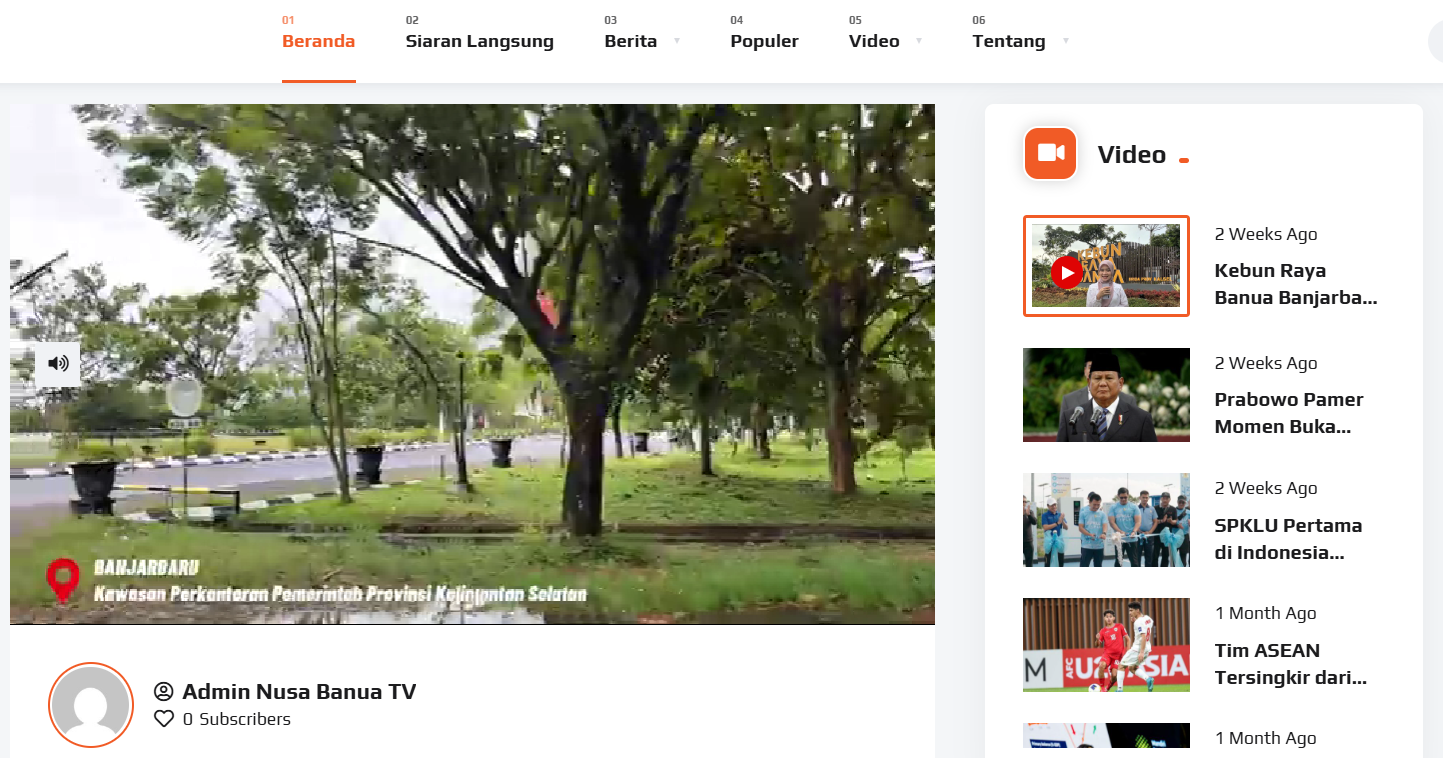
Task: Open the Kebun Raya Banua Banjarbaru video title
Action: coord(1296,284)
